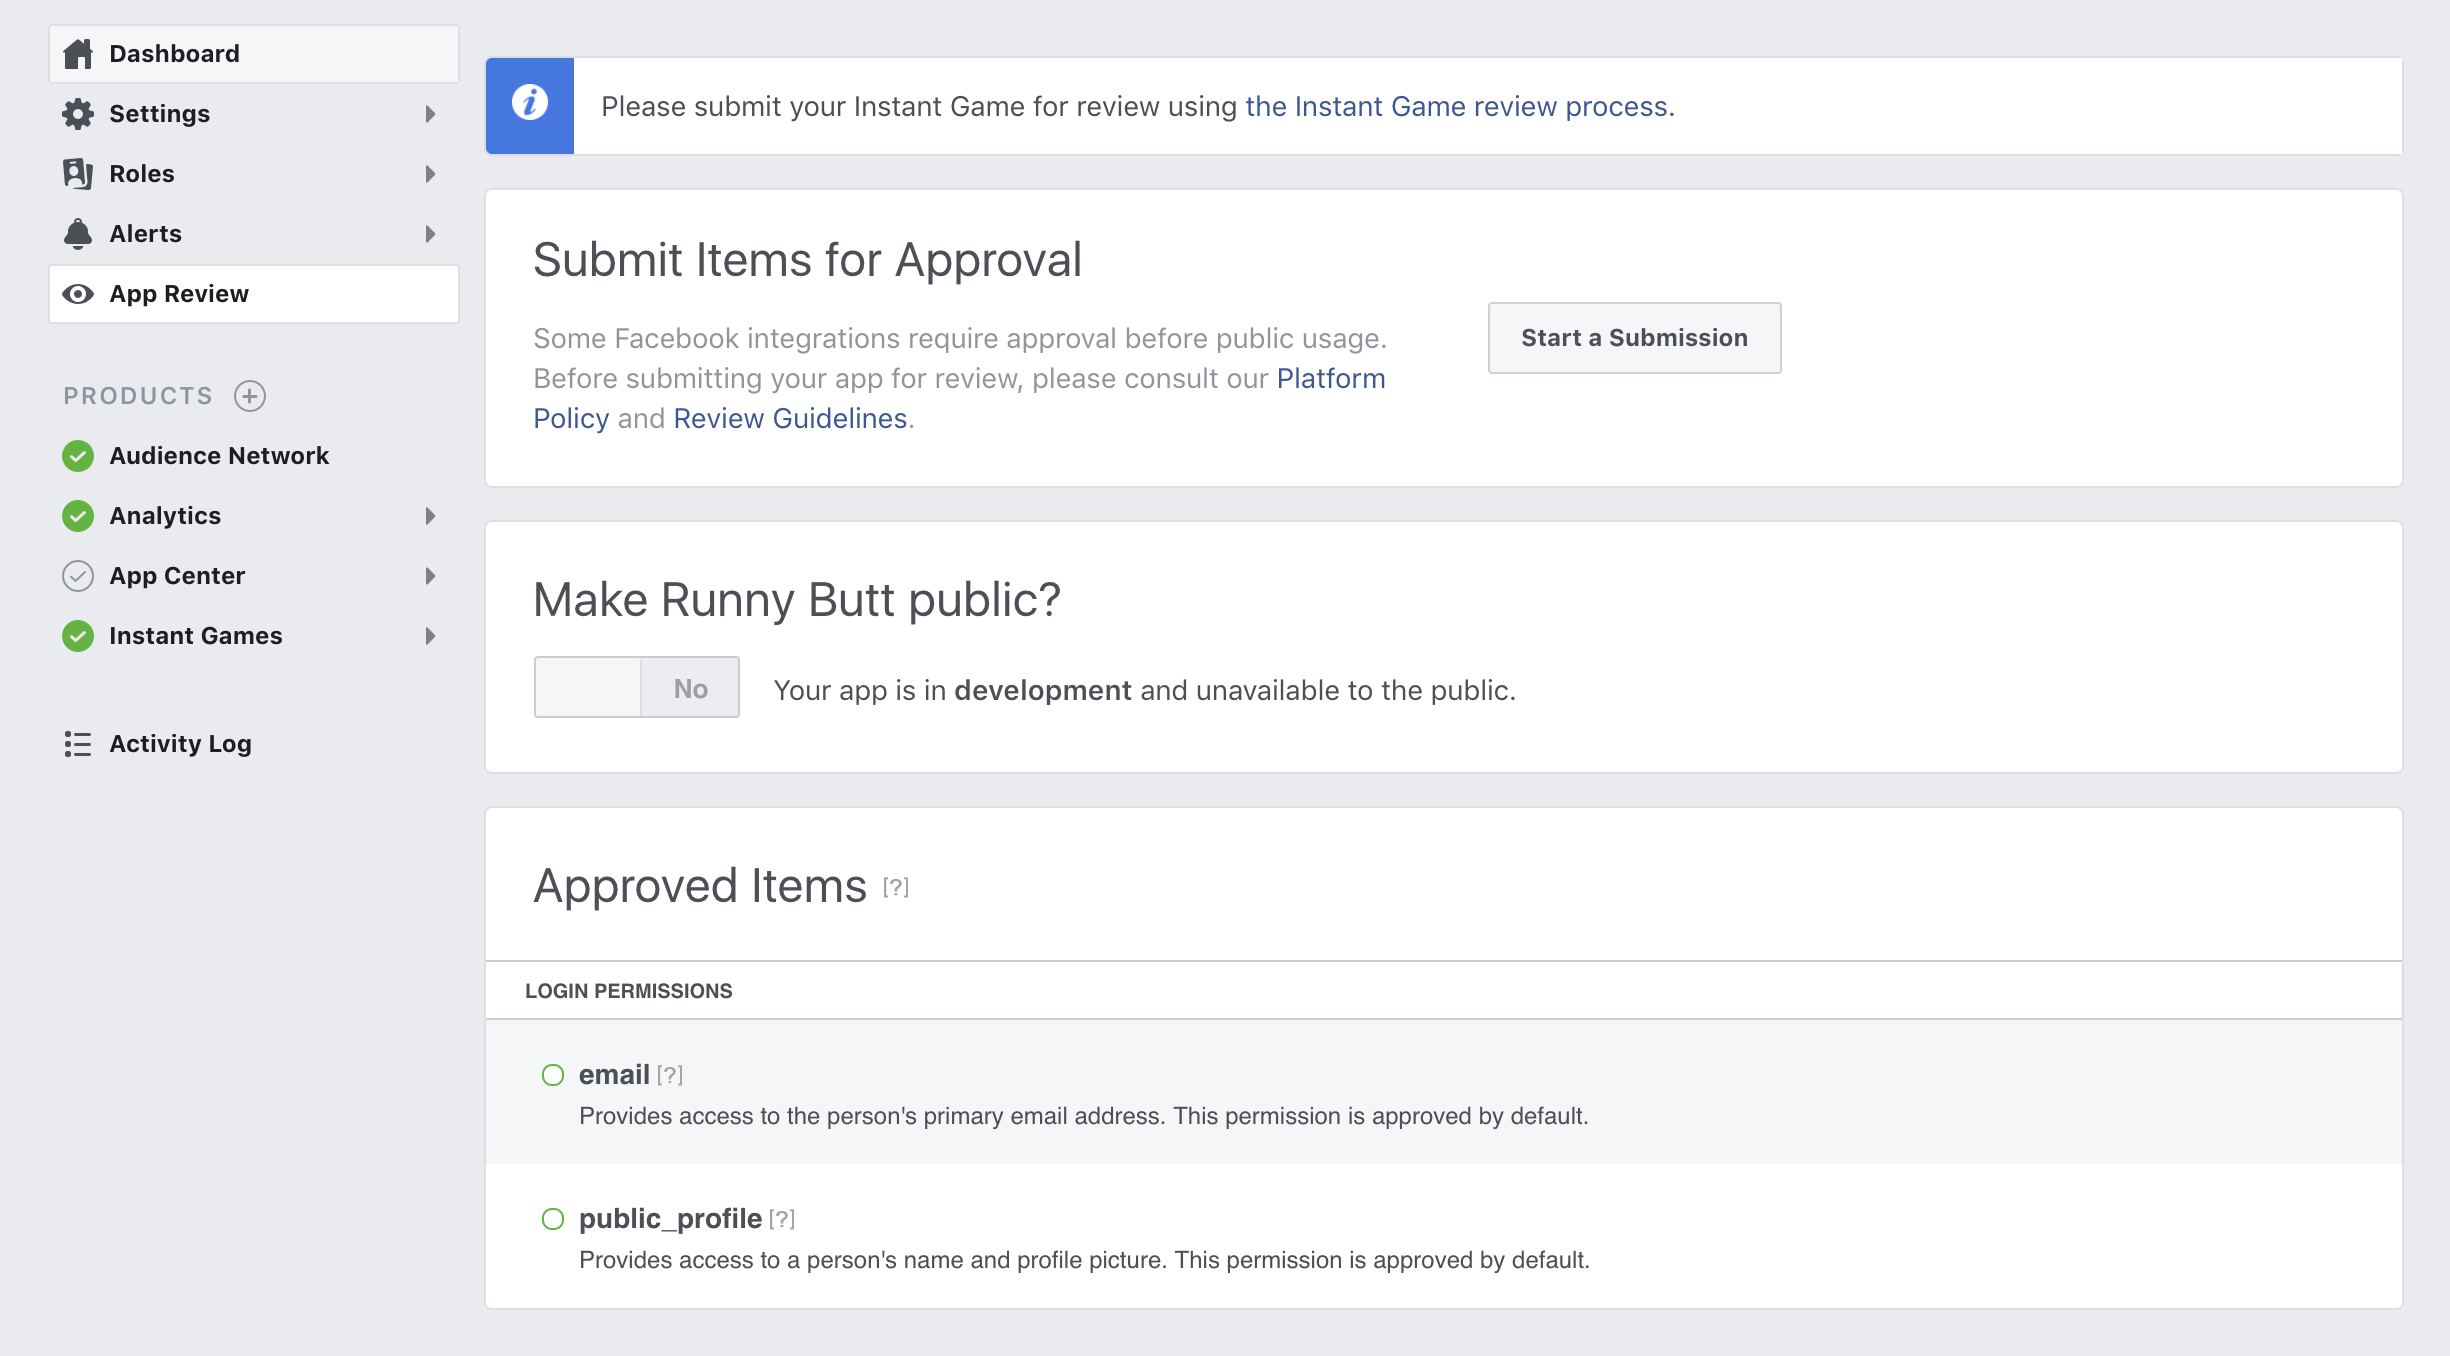Click Analytics green check icon
This screenshot has height=1356, width=2450.
click(x=78, y=516)
